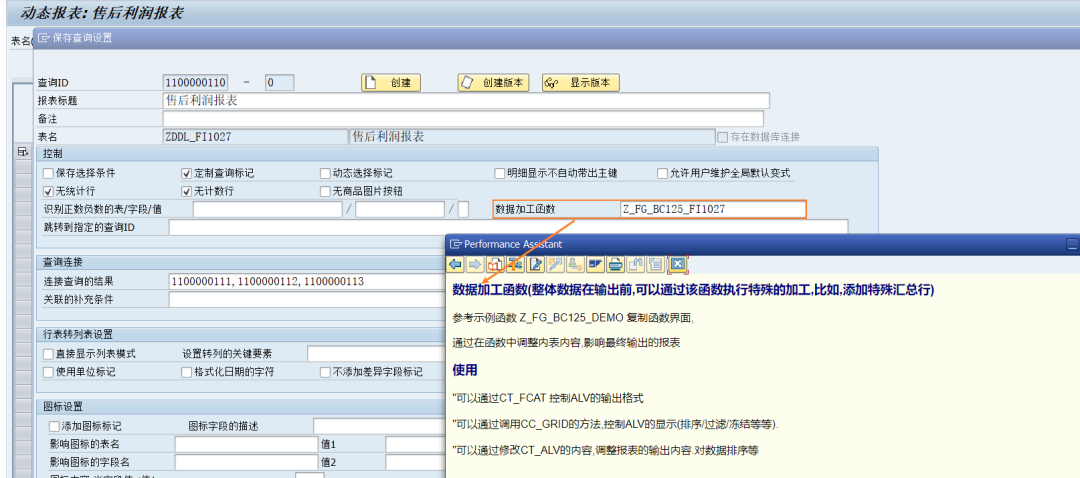Click 创建版本 button
This screenshot has height=478, width=1080.
tap(493, 83)
